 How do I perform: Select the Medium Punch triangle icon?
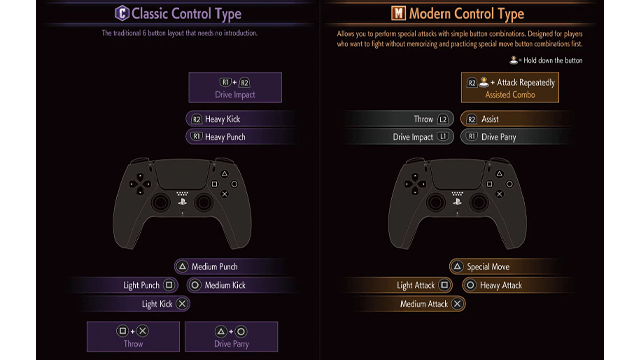182,267
